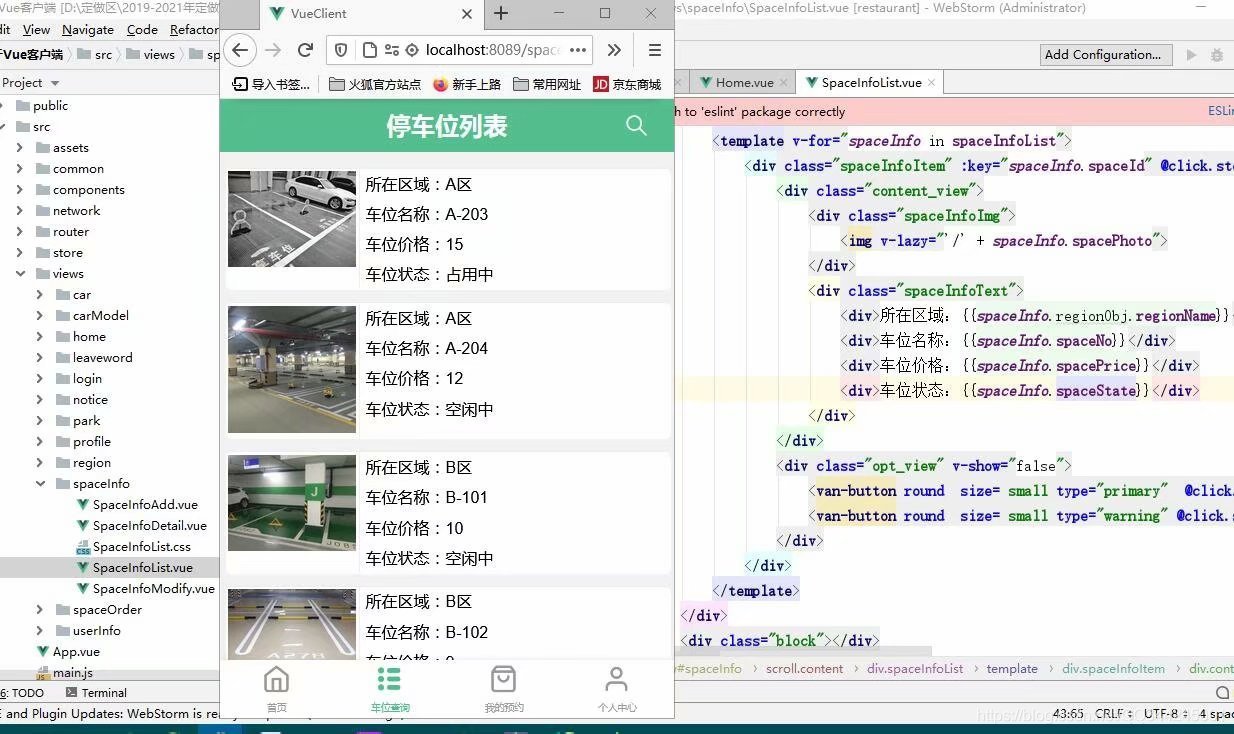
Task: Open 京东商城 bookmark link
Action: (x=628, y=84)
